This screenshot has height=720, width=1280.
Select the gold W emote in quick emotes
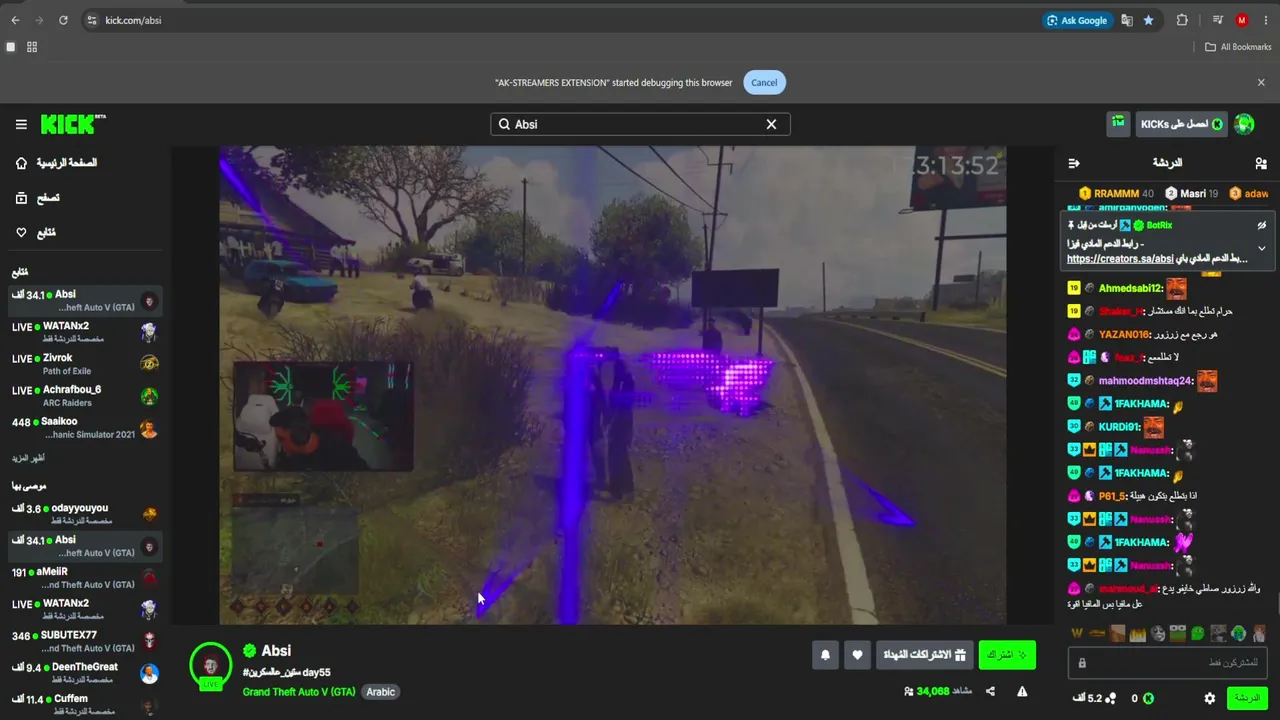click(x=1077, y=633)
